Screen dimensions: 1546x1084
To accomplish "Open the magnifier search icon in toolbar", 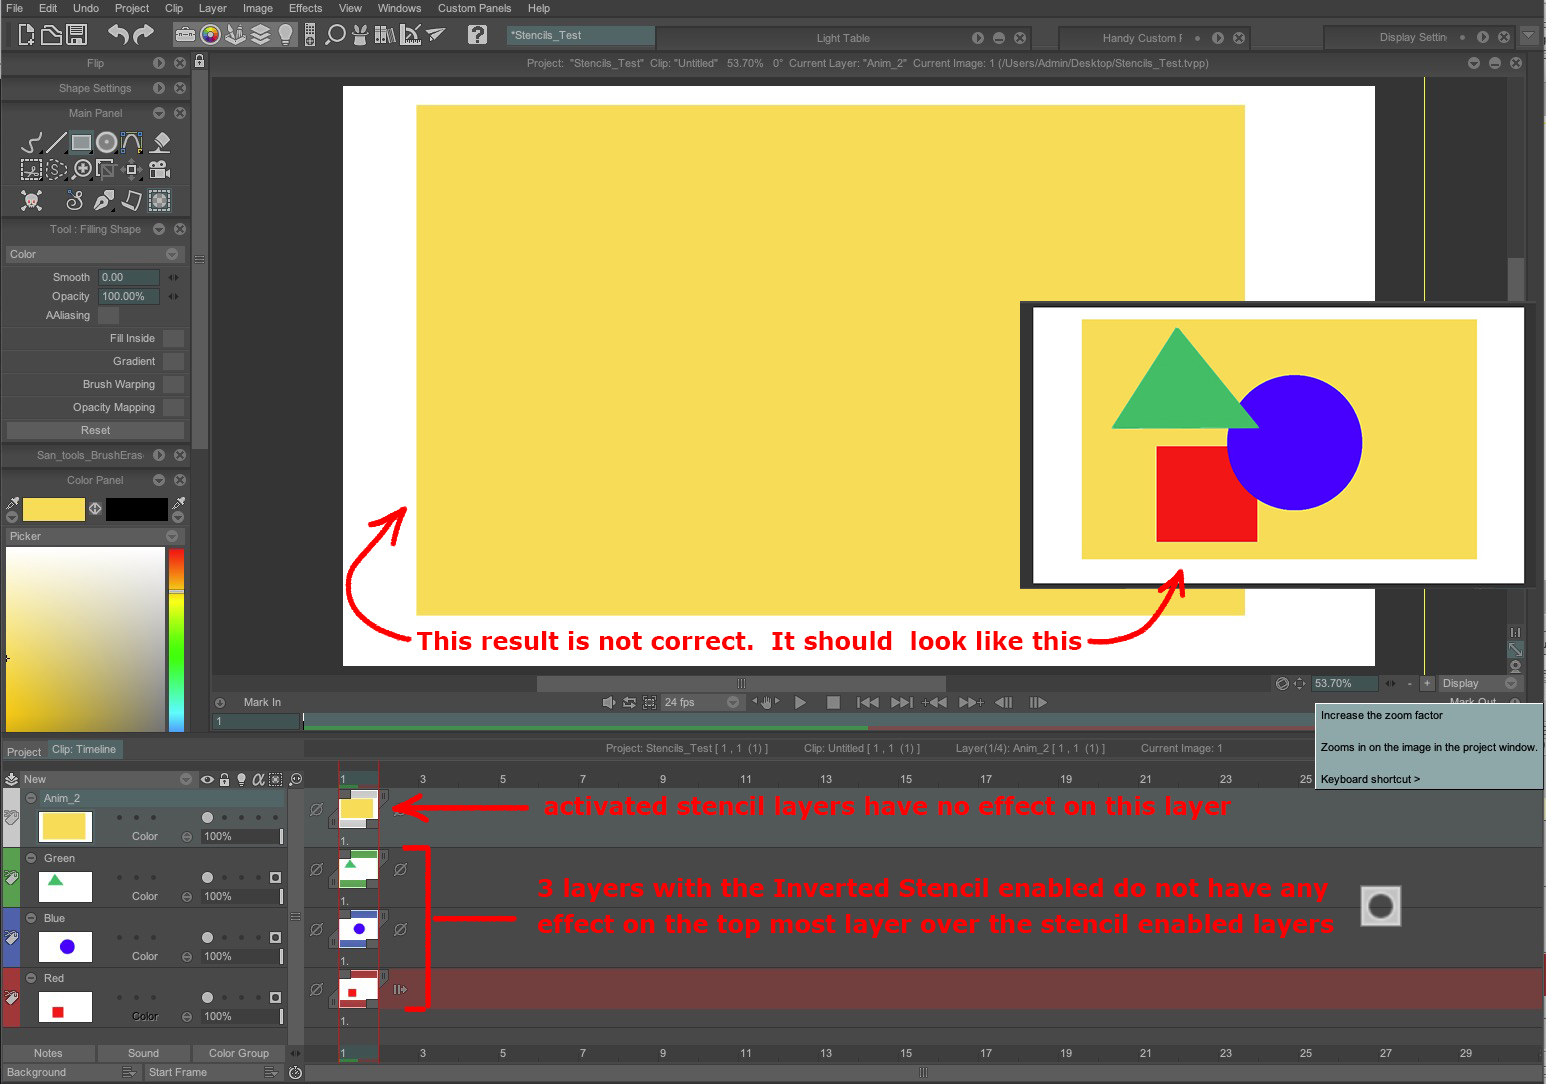I will coord(336,35).
